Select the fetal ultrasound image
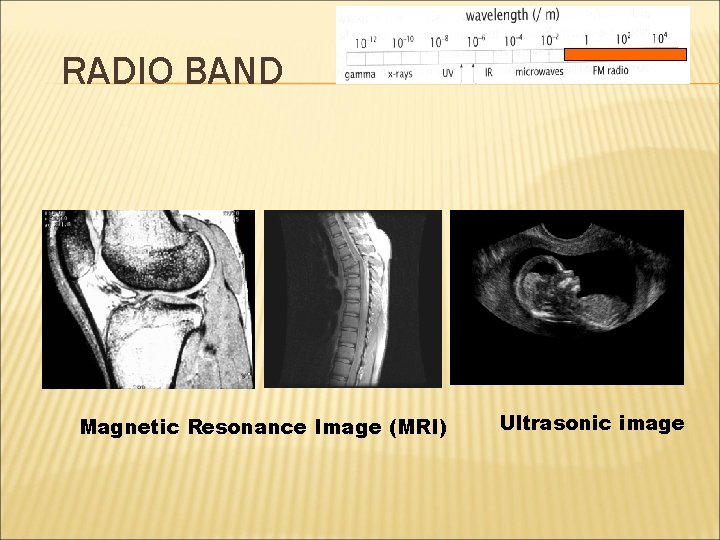720x540 pixels. pyautogui.click(x=567, y=298)
